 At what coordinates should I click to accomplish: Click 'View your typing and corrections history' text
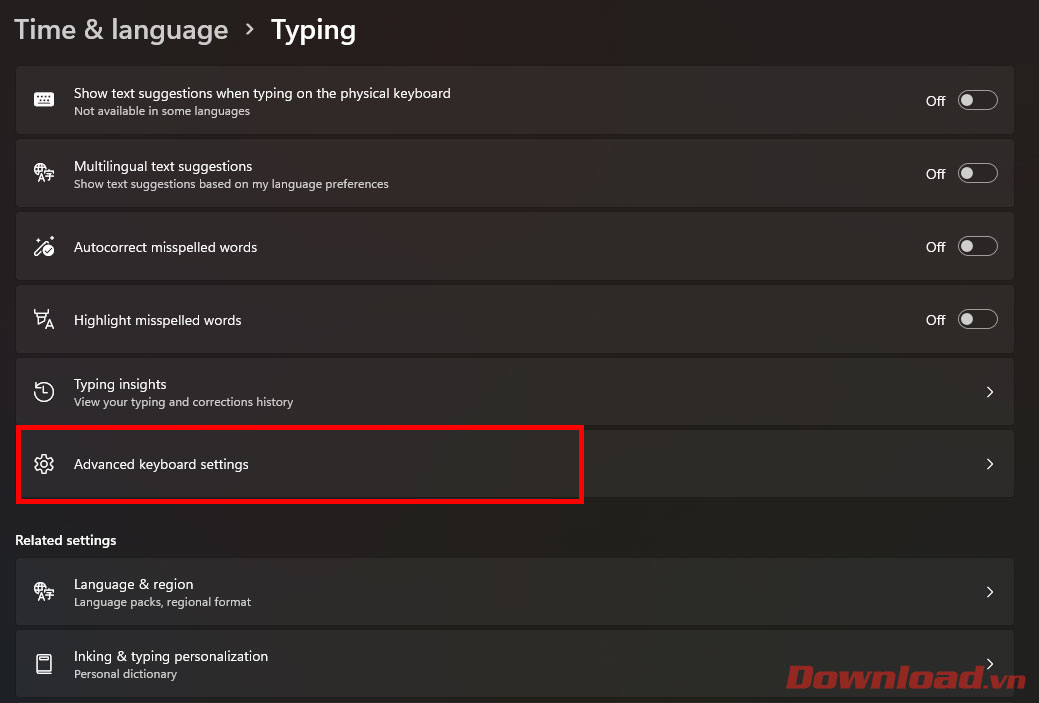point(183,402)
